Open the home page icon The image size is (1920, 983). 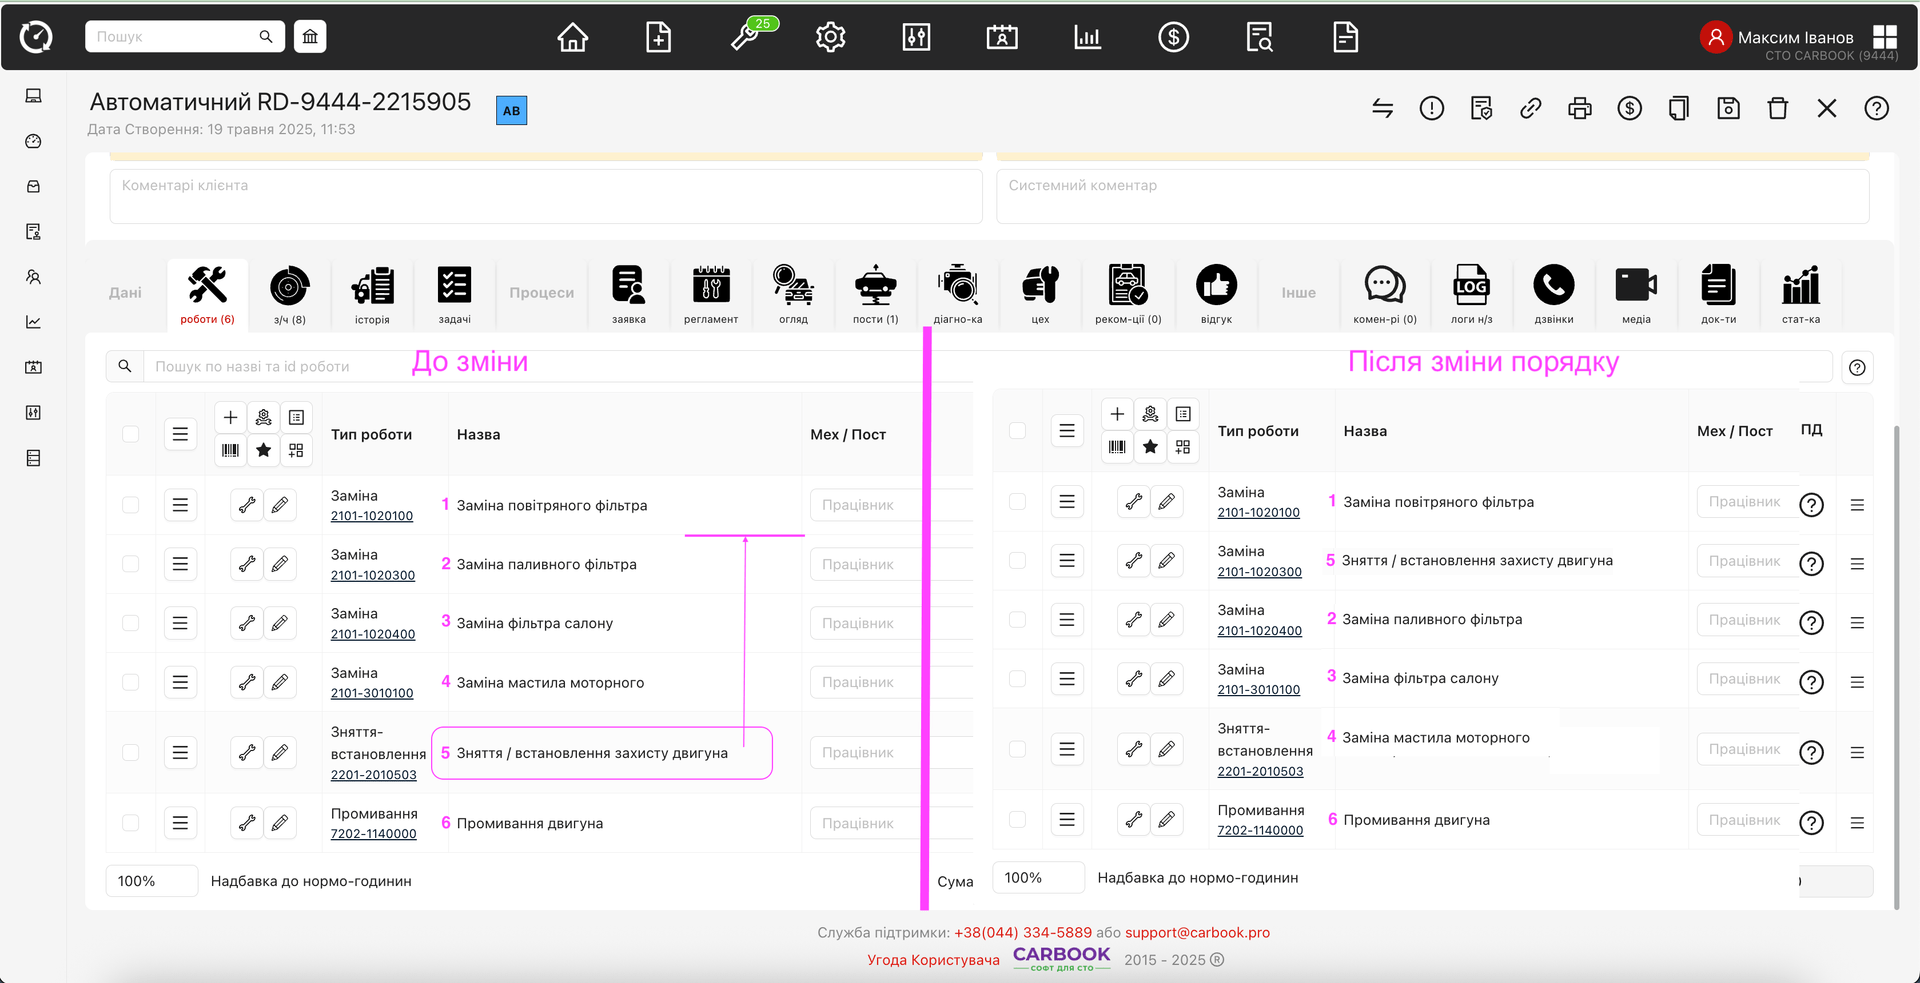(572, 38)
